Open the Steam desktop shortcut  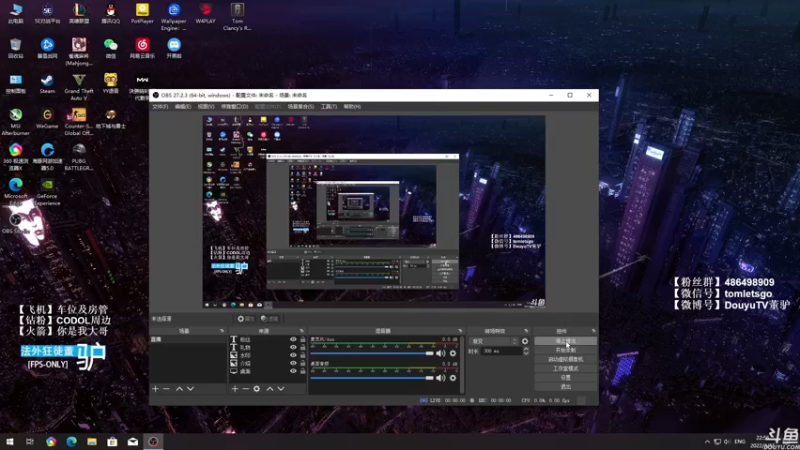point(47,84)
